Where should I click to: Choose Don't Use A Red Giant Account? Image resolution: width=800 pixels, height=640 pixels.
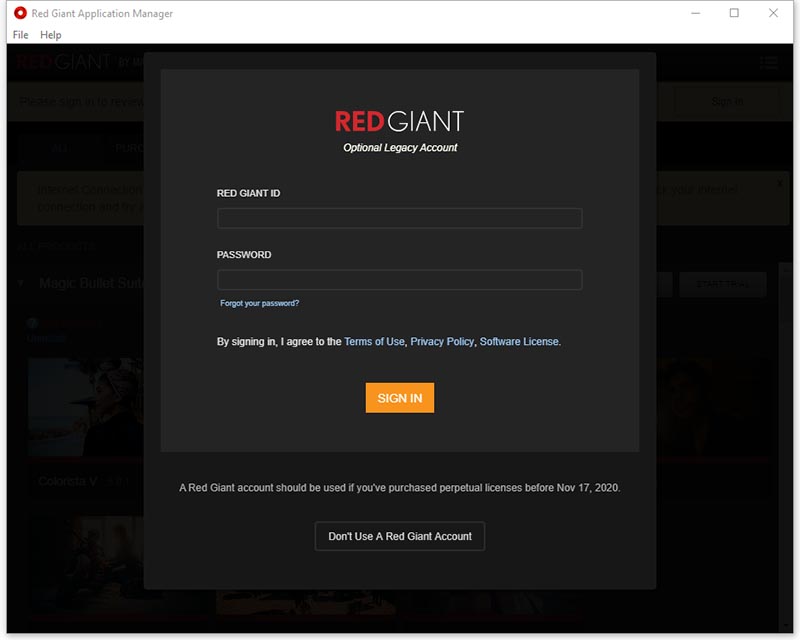pyautogui.click(x=399, y=536)
